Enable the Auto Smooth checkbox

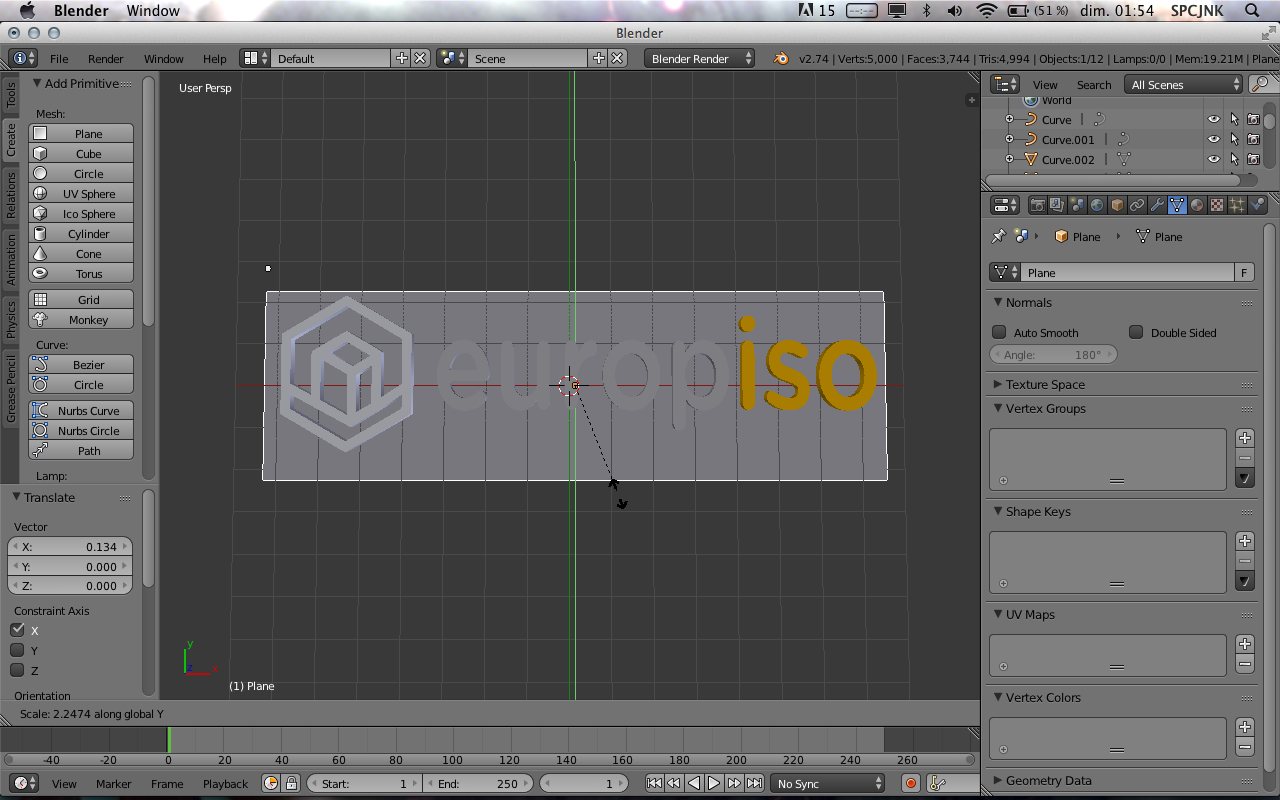[x=999, y=332]
